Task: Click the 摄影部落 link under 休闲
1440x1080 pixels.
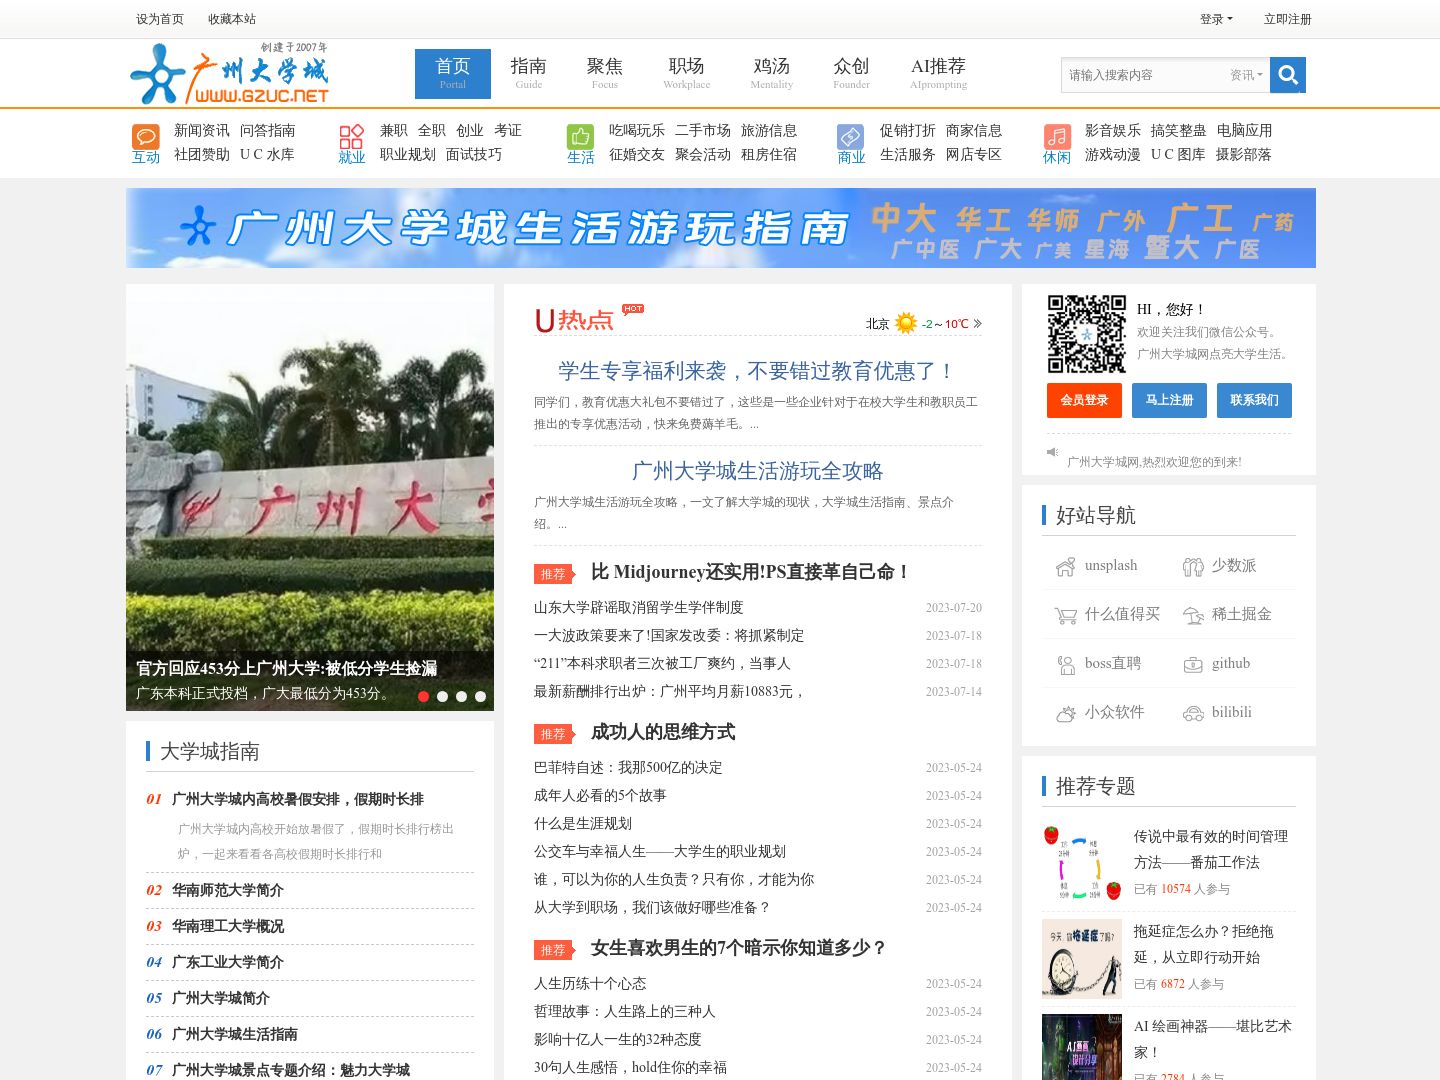Action: tap(1244, 154)
